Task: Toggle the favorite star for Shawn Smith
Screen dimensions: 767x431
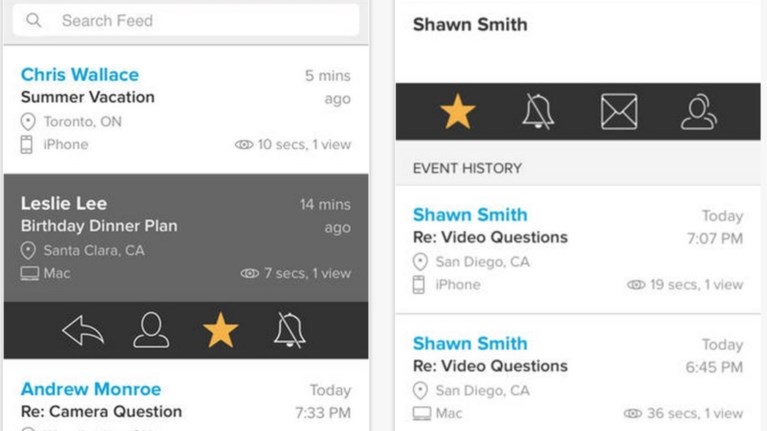Action: (458, 111)
